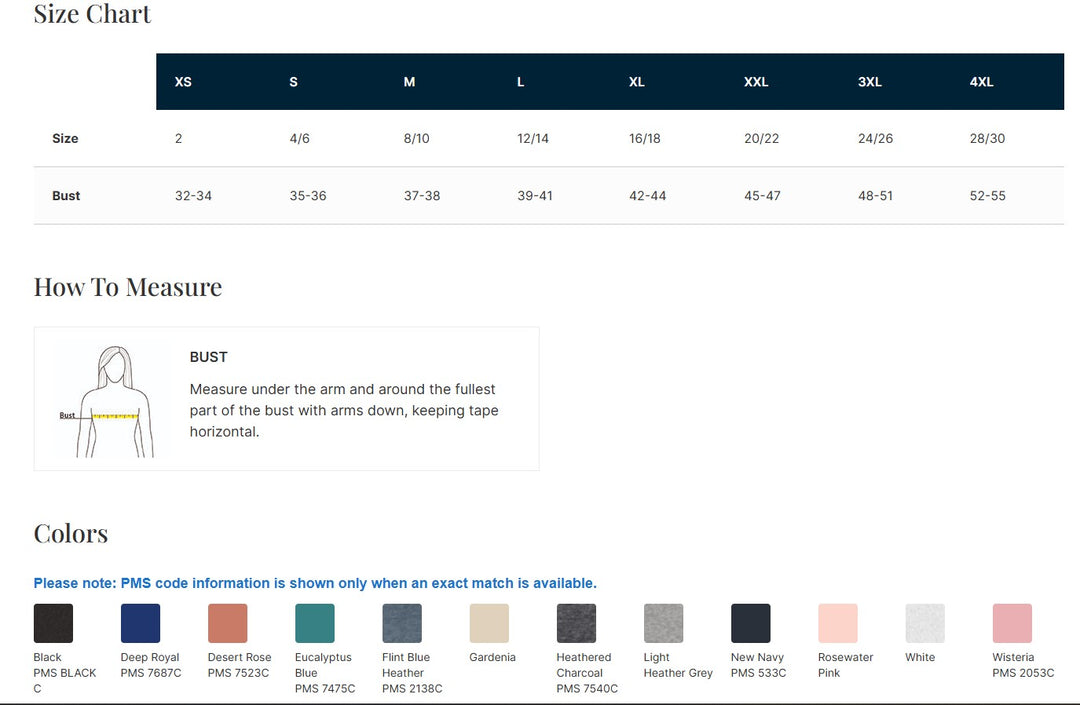Click the S column header
The image size is (1080, 705).
(293, 82)
